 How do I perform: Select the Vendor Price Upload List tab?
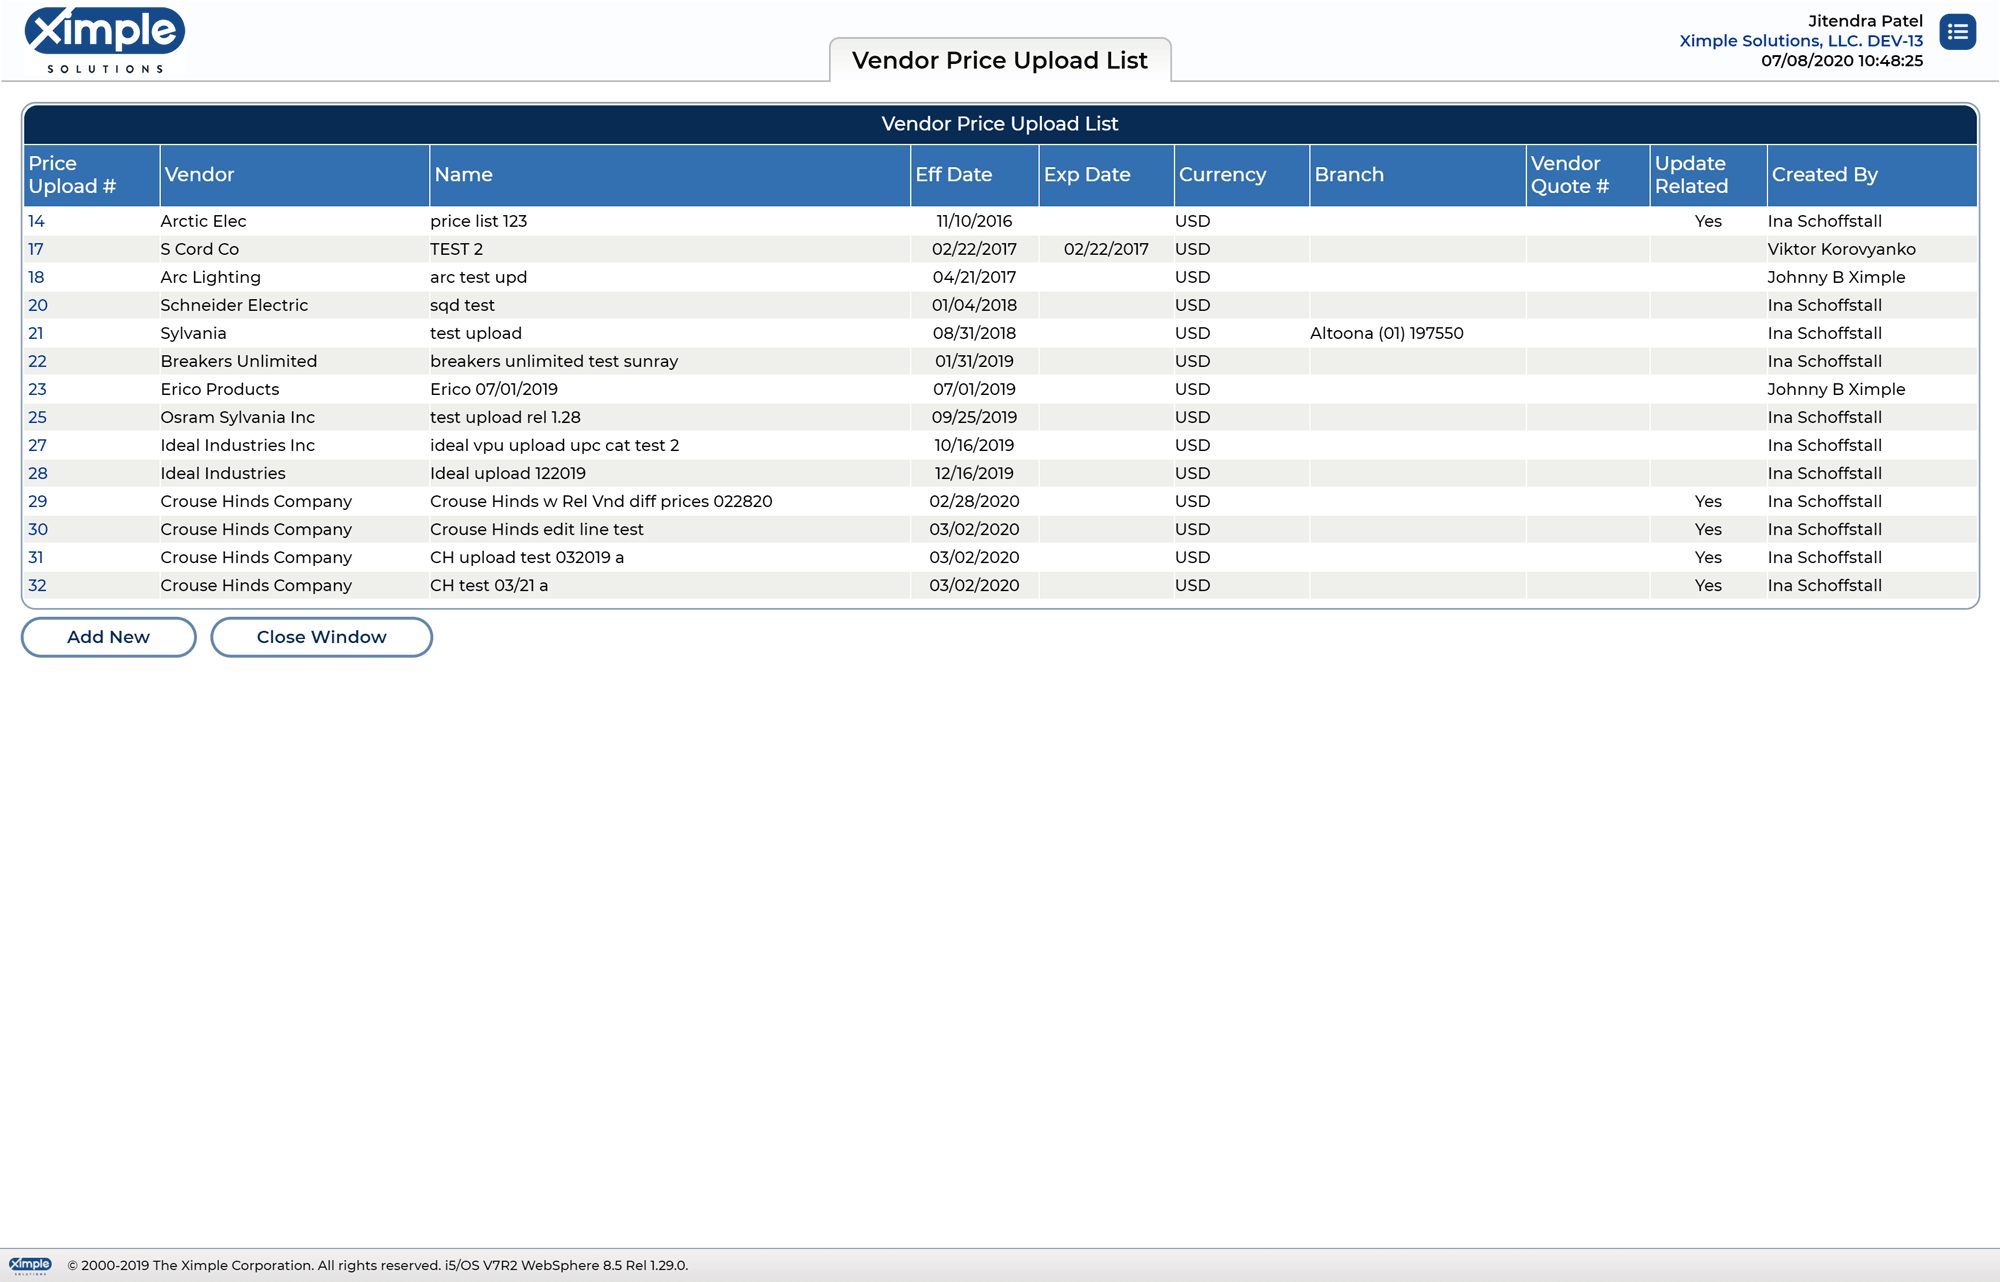[1000, 60]
